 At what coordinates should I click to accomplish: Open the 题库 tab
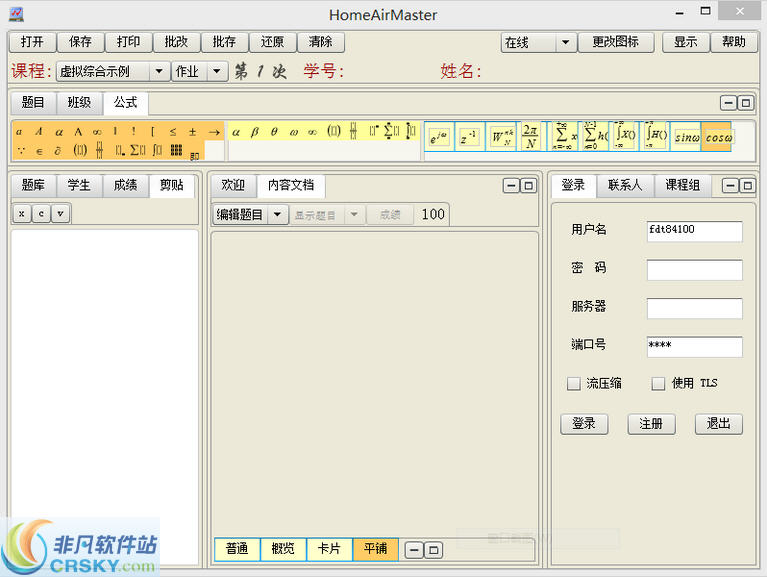pos(33,185)
